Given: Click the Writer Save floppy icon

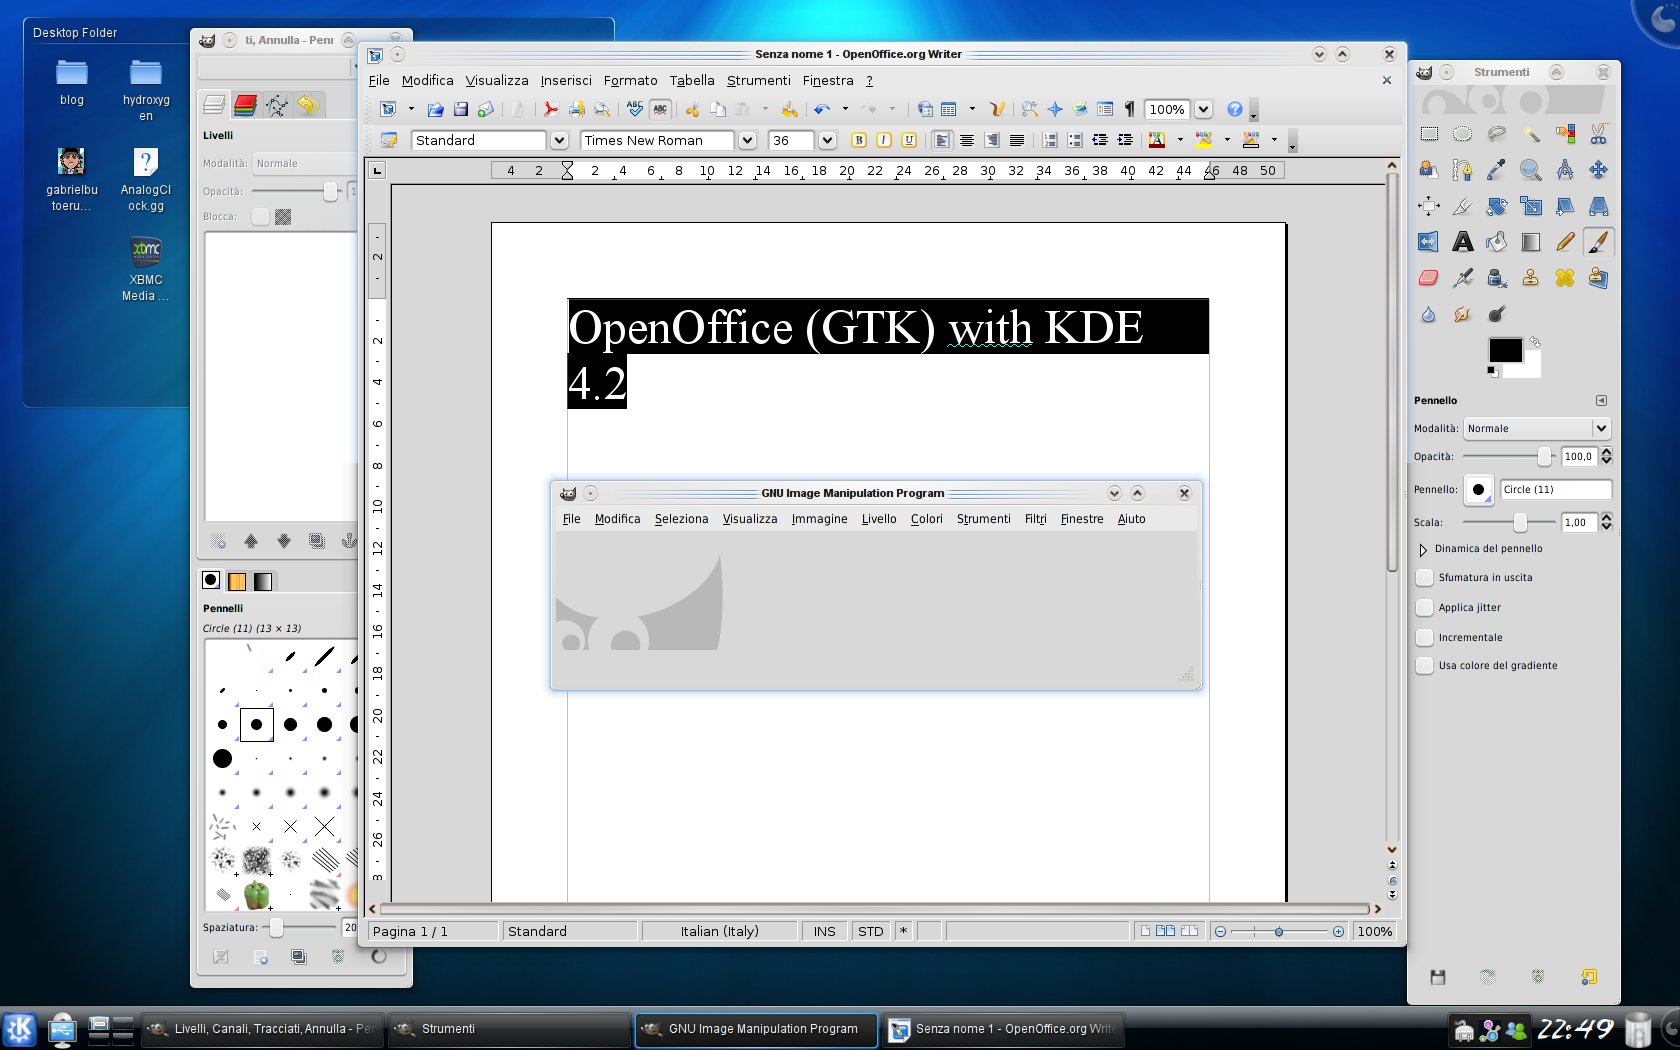Looking at the screenshot, I should click(461, 109).
